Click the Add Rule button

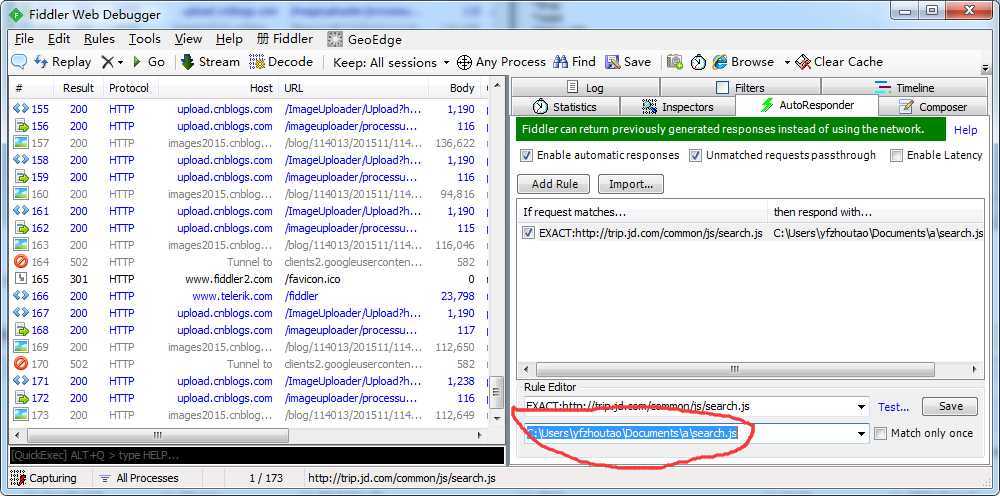click(x=554, y=184)
